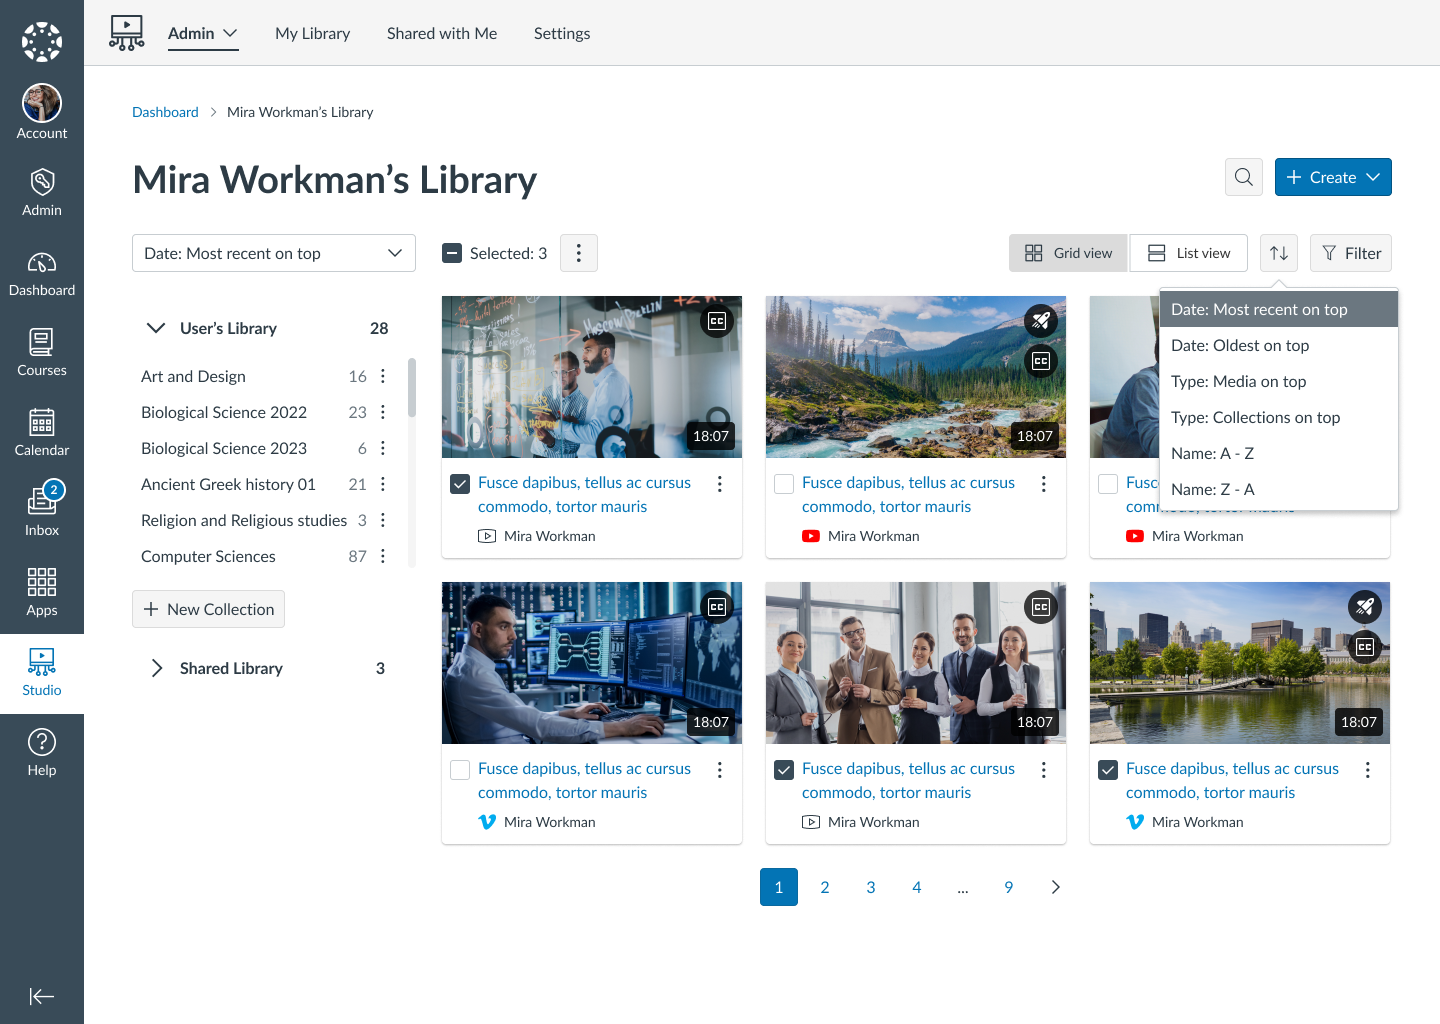1440x1024 pixels.
Task: Select the Courses sidebar icon
Action: pos(42,350)
